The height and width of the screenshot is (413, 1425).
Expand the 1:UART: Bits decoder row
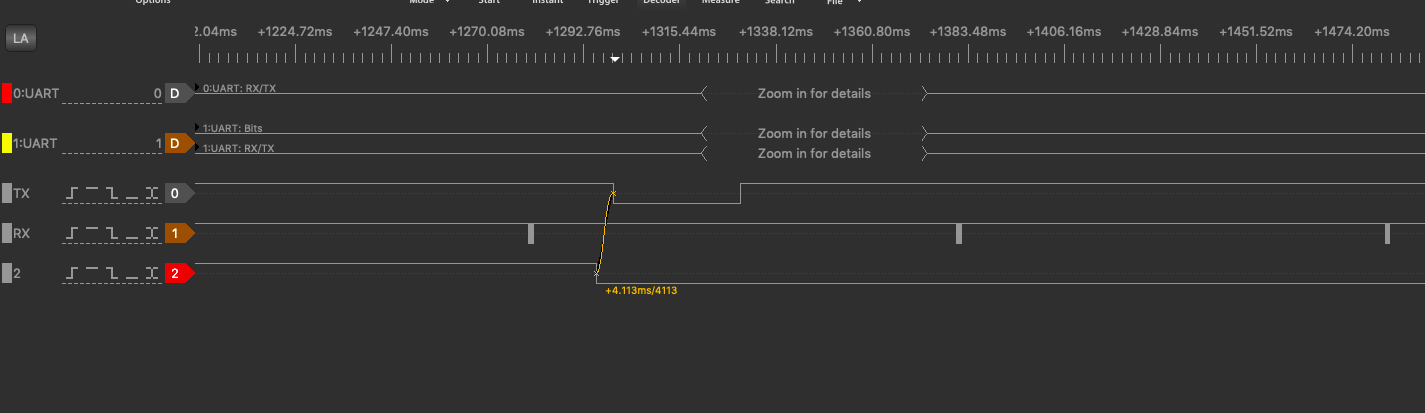coord(198,128)
